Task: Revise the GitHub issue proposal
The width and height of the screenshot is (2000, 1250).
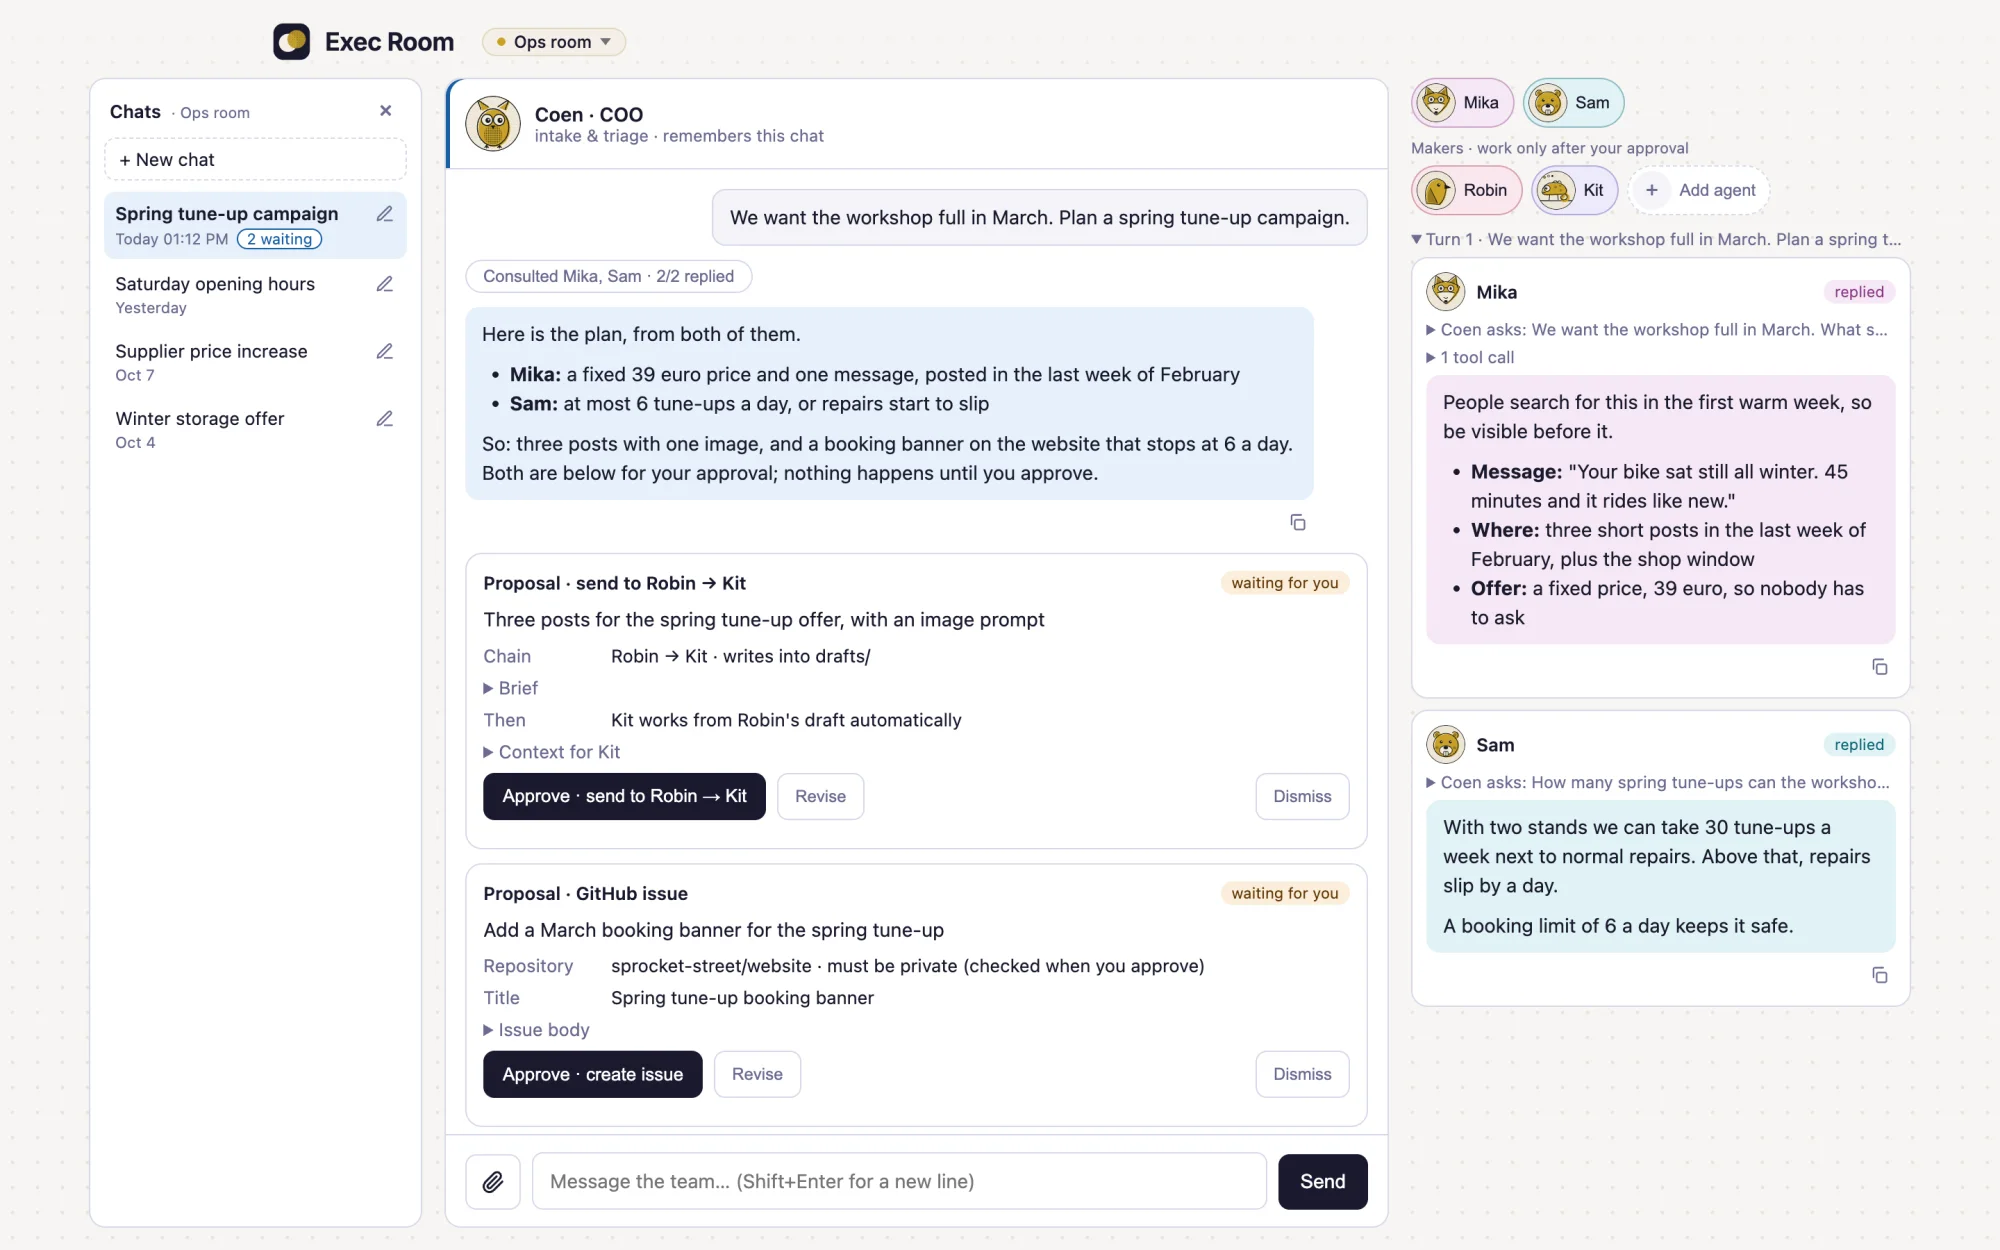Action: (757, 1074)
